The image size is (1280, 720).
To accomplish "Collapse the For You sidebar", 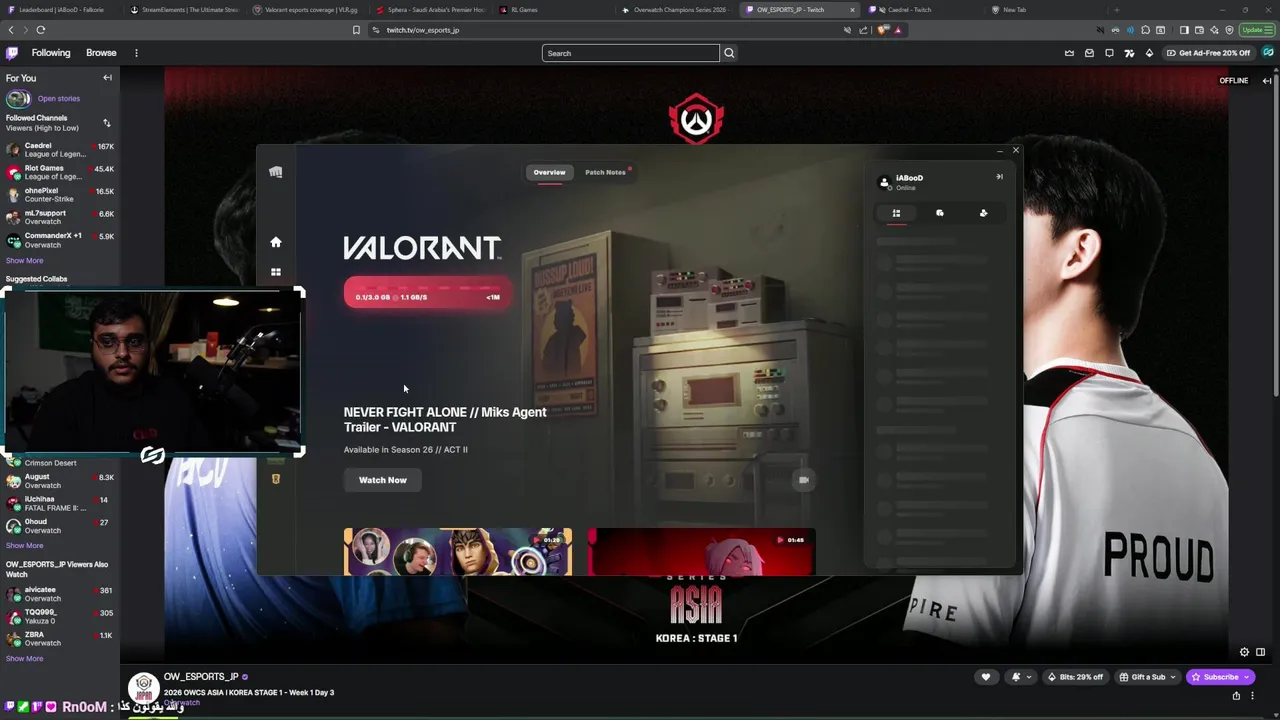I will coord(107,78).
